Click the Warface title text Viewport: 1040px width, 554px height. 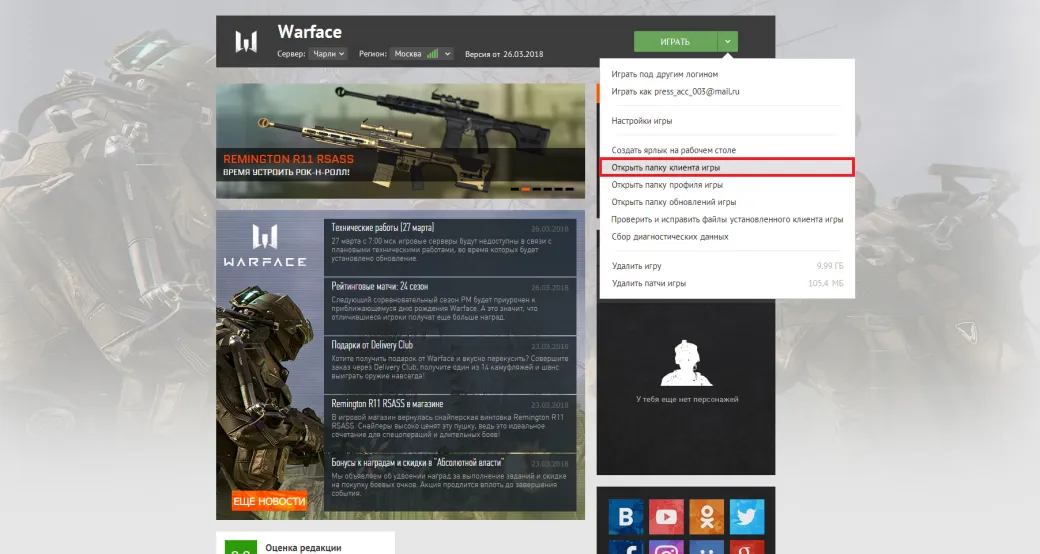[310, 32]
